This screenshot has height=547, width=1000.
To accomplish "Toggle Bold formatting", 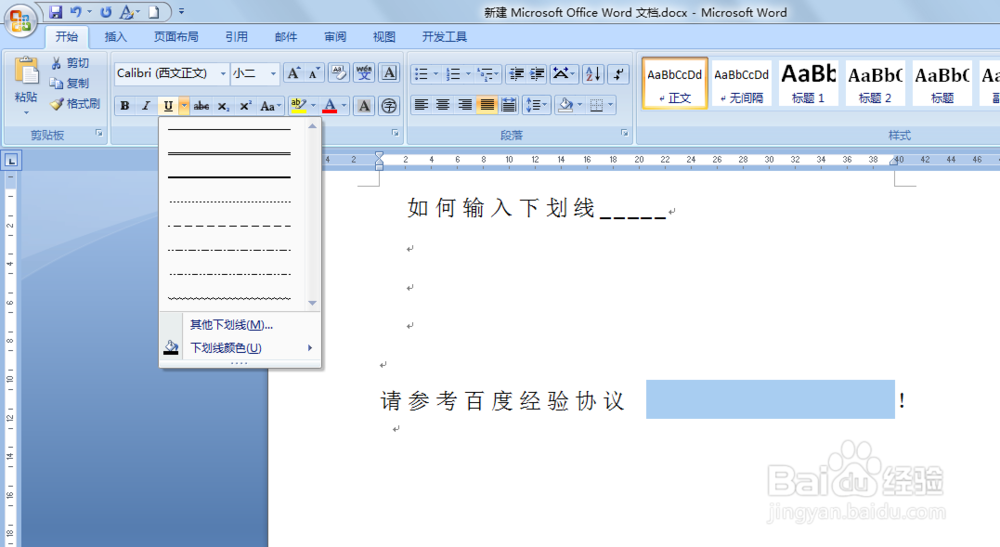I will 124,106.
